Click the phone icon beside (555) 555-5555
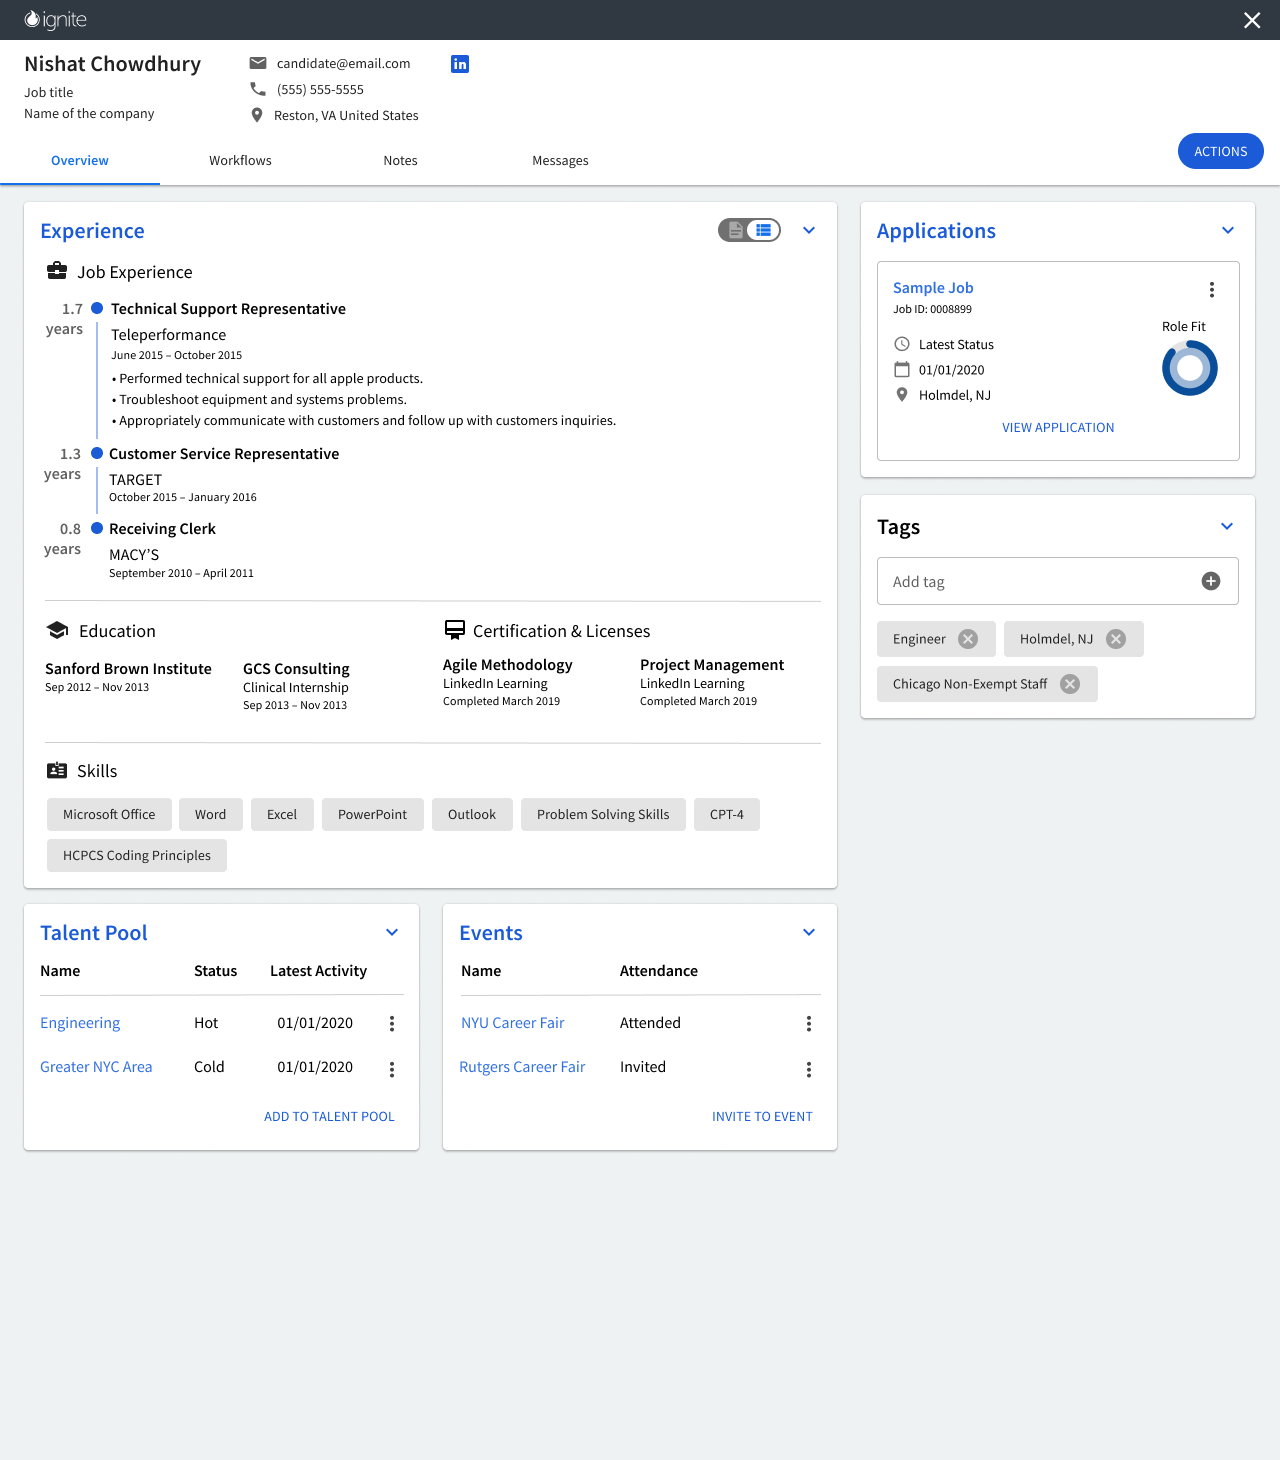 (258, 89)
